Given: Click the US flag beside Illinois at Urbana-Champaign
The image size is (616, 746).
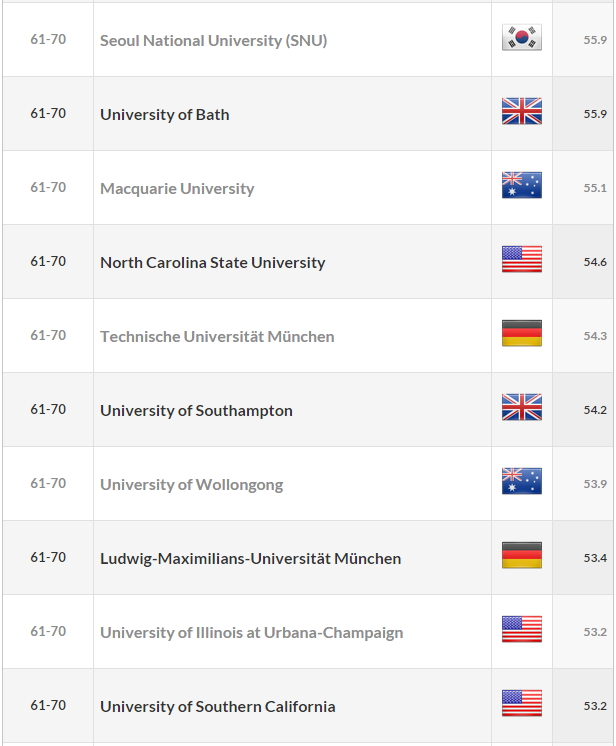Looking at the screenshot, I should tap(522, 629).
